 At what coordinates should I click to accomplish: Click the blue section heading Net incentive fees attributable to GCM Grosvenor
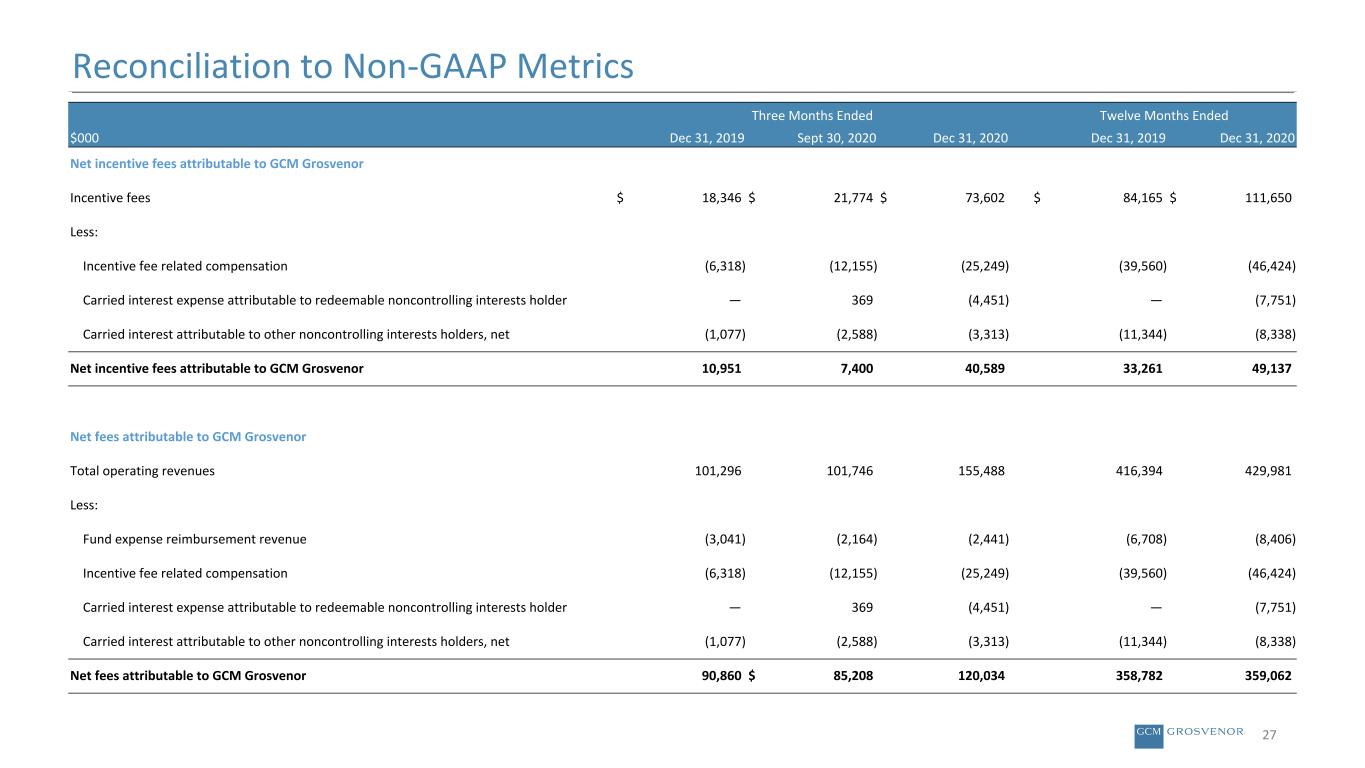(216, 164)
